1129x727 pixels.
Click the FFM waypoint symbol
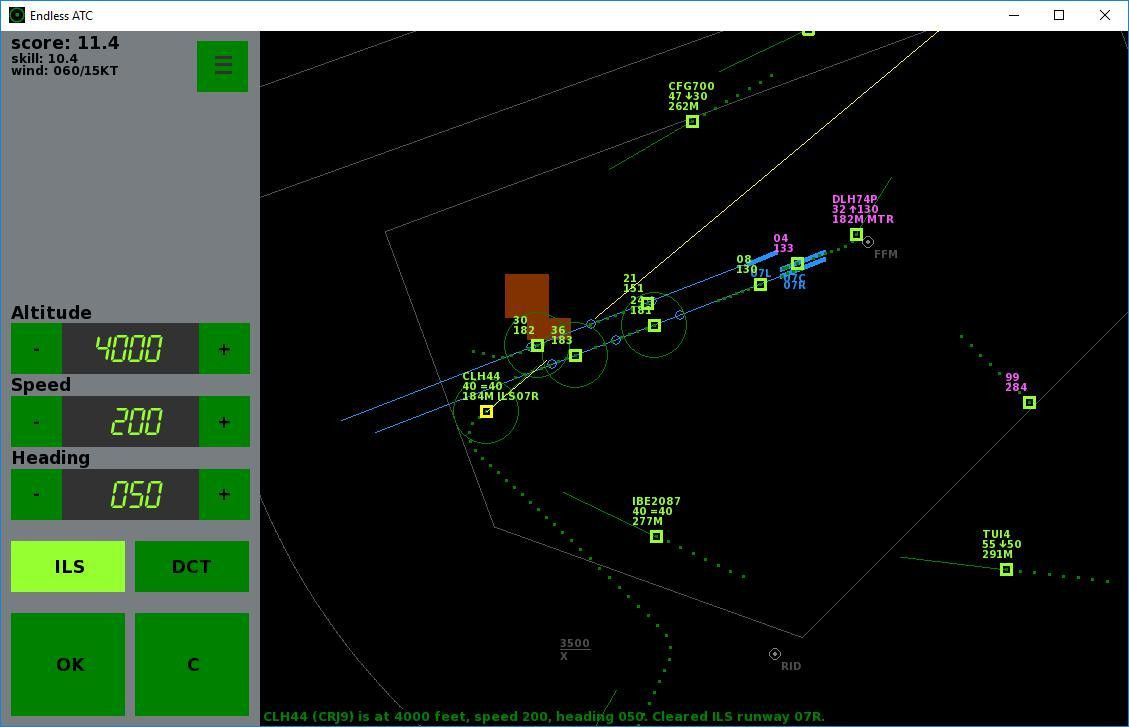tap(868, 242)
